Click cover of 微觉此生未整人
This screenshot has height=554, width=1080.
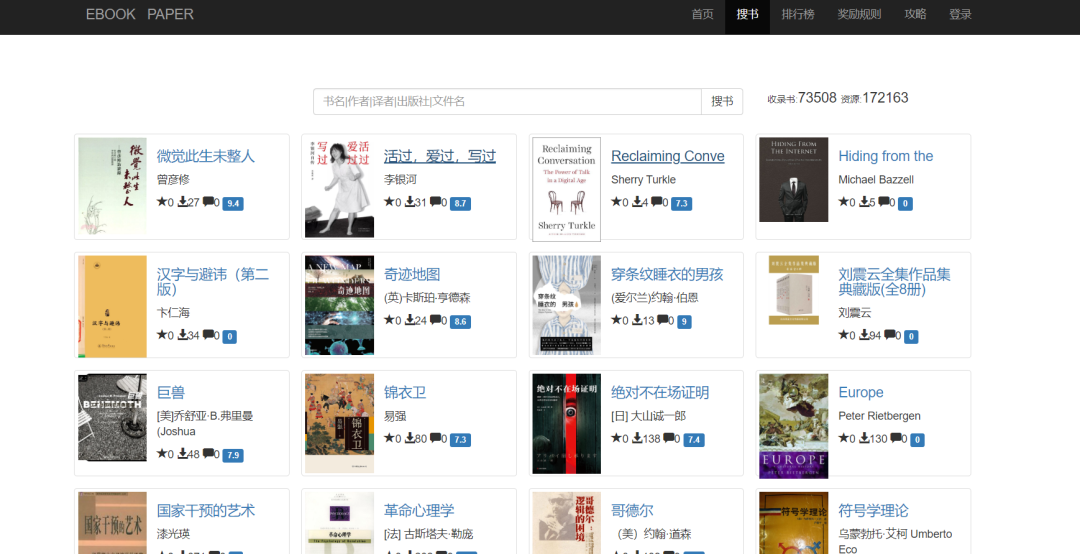pos(112,186)
